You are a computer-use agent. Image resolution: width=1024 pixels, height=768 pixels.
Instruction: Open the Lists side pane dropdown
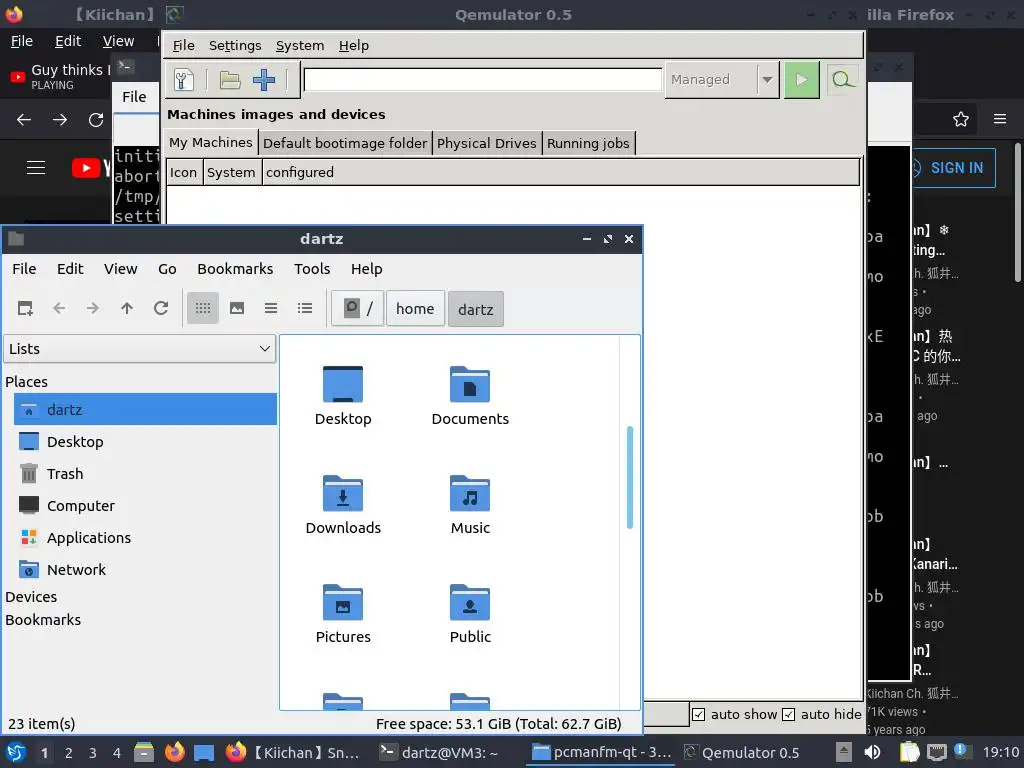pos(140,349)
